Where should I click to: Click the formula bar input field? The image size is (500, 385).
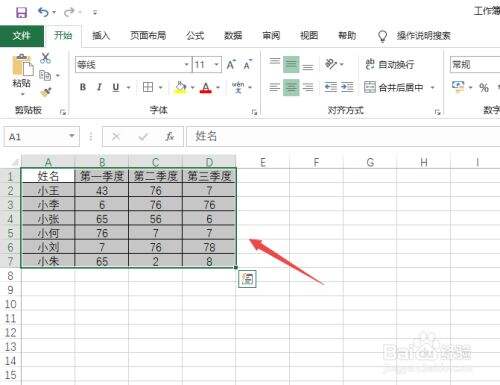pyautogui.click(x=343, y=136)
